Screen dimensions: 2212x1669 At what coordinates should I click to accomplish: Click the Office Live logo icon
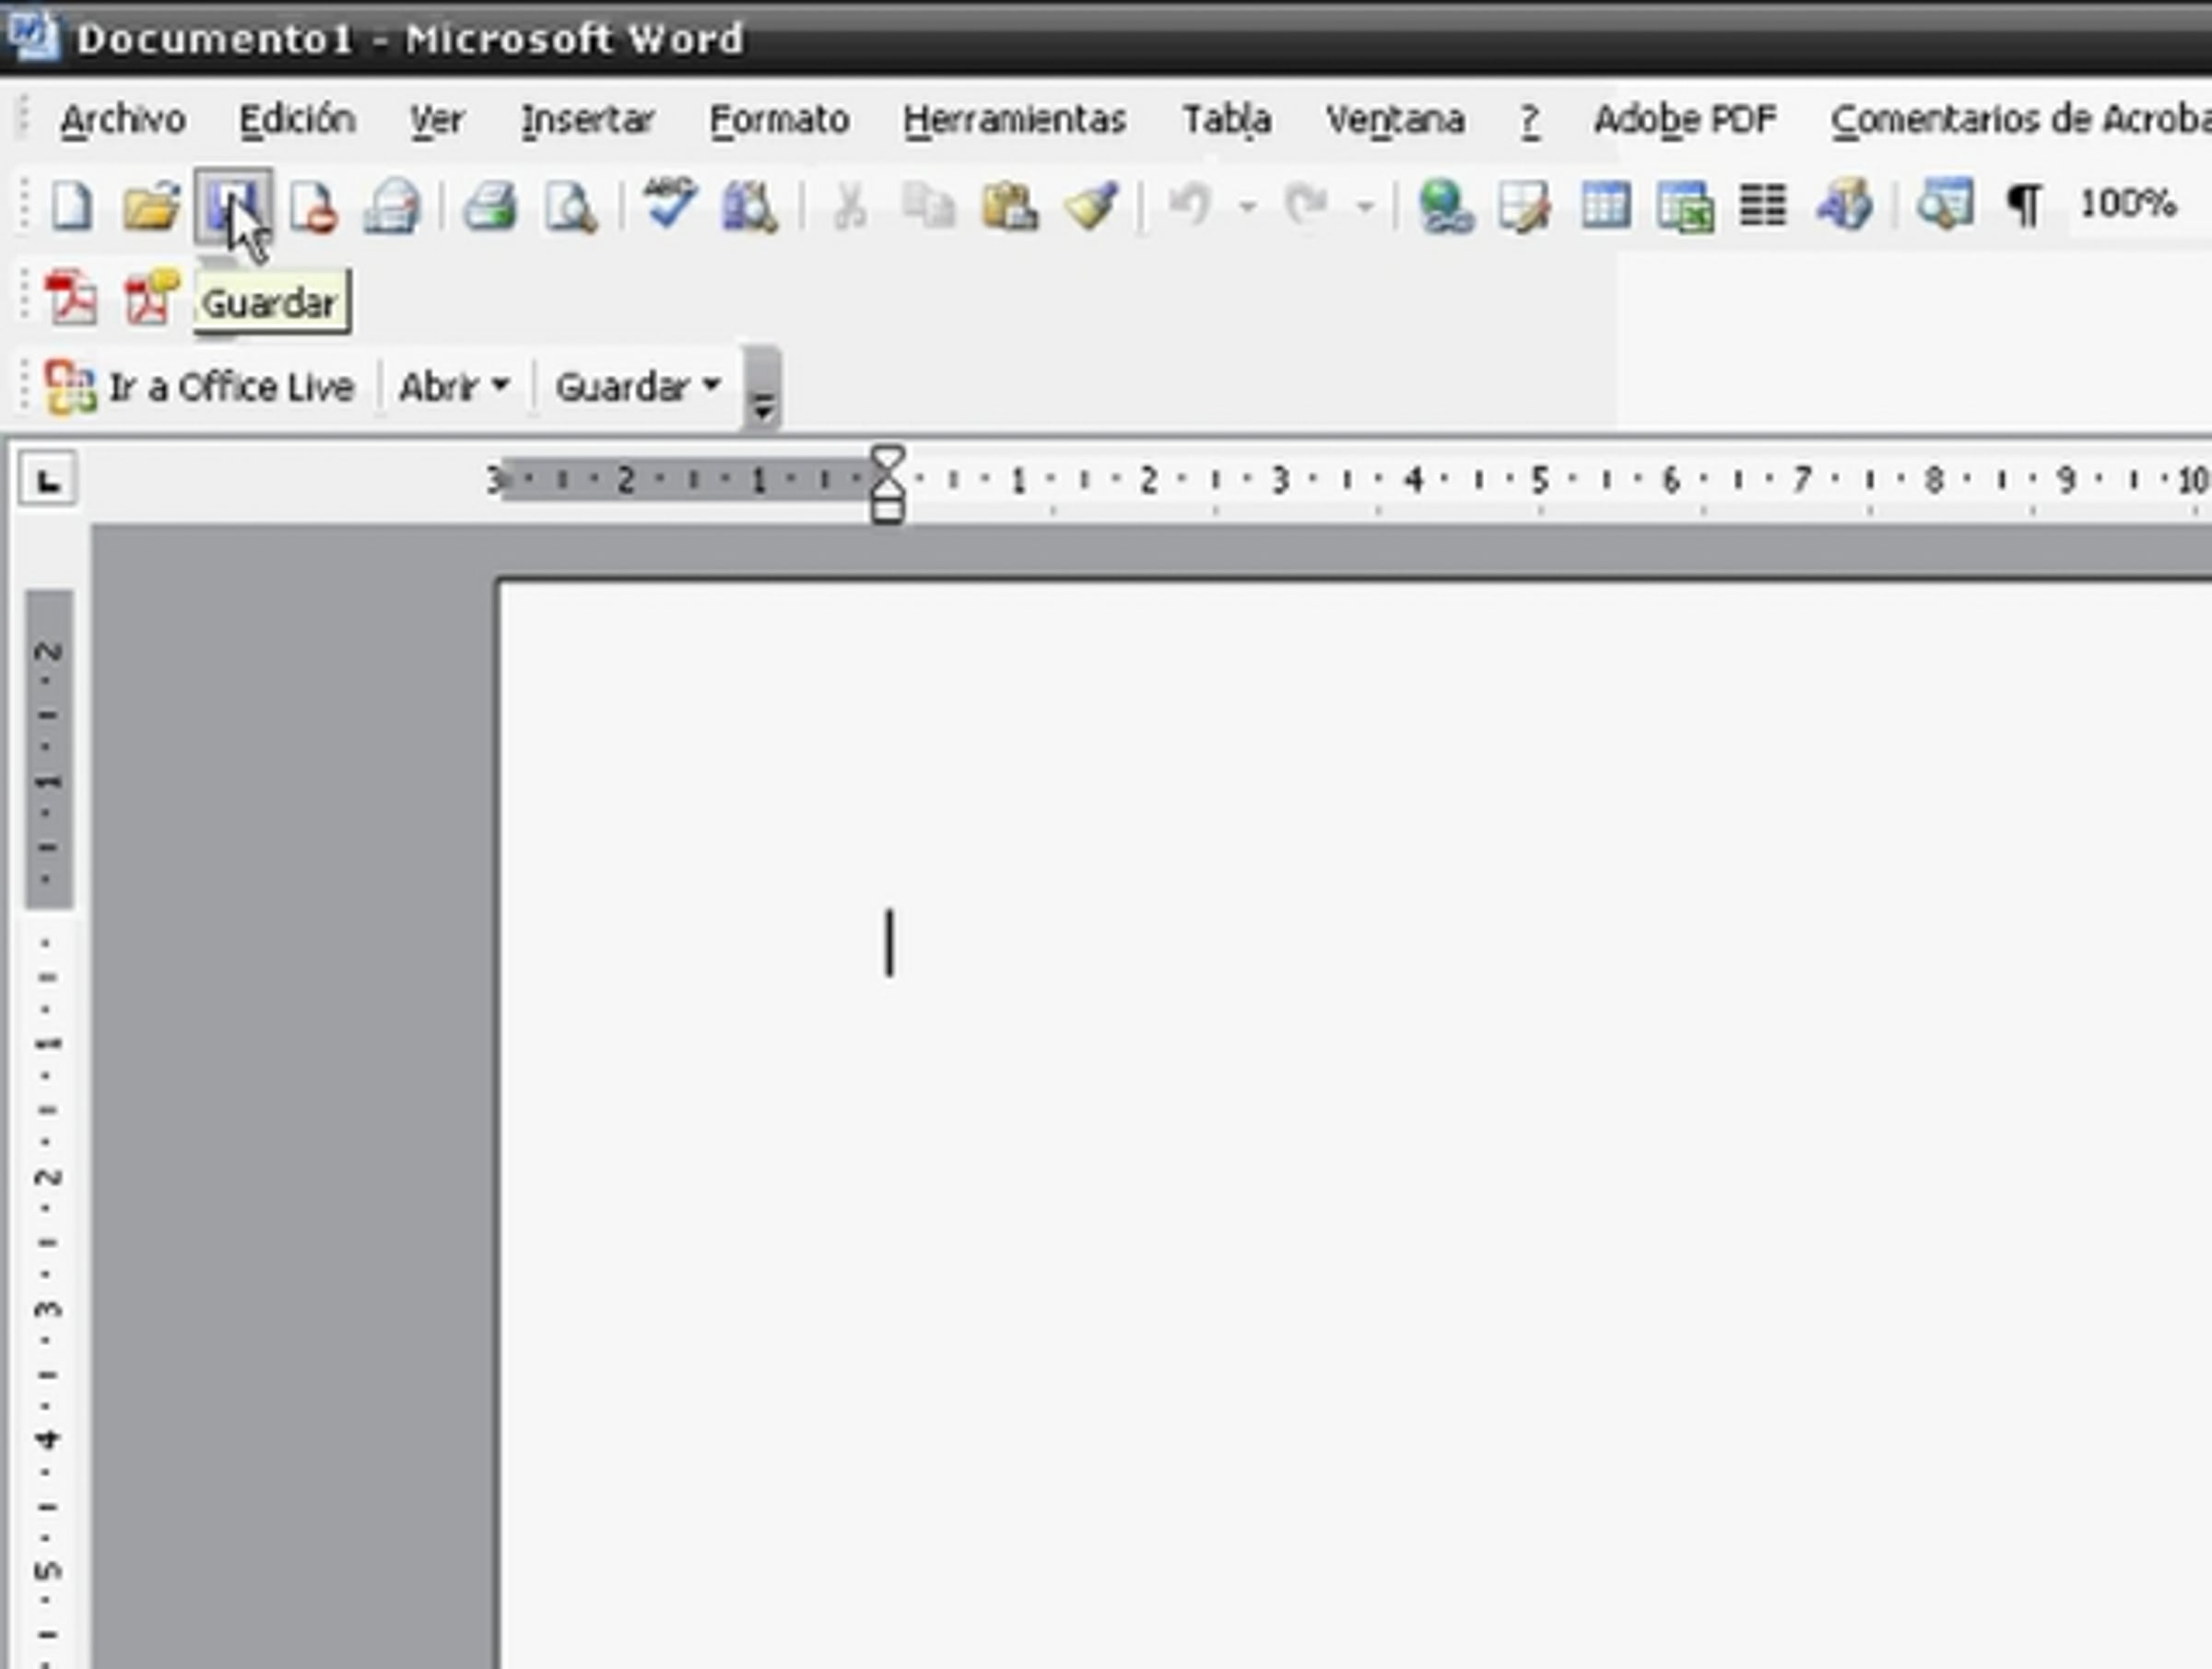pyautogui.click(x=70, y=387)
